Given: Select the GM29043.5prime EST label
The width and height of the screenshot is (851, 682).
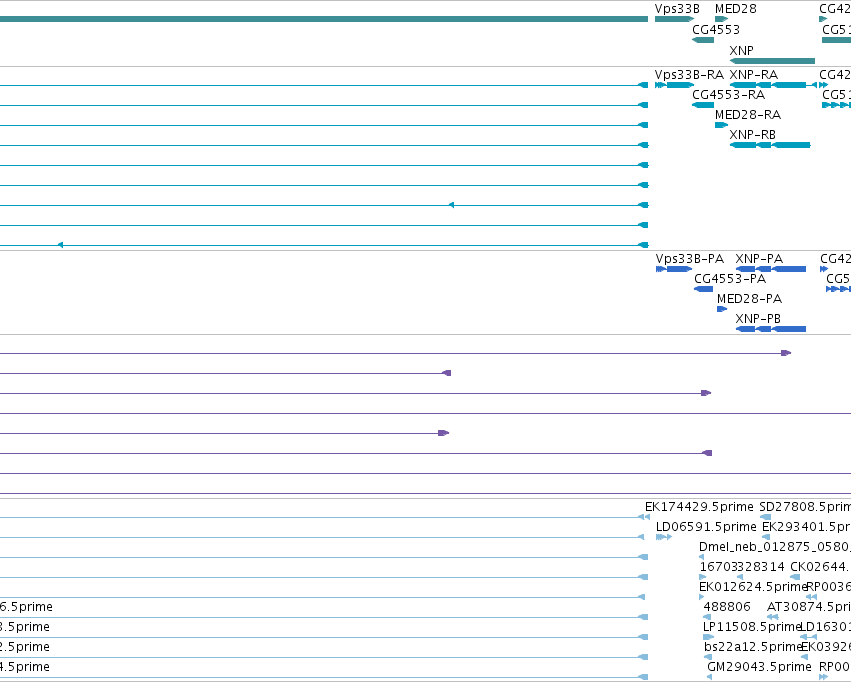Looking at the screenshot, I should coord(759,666).
